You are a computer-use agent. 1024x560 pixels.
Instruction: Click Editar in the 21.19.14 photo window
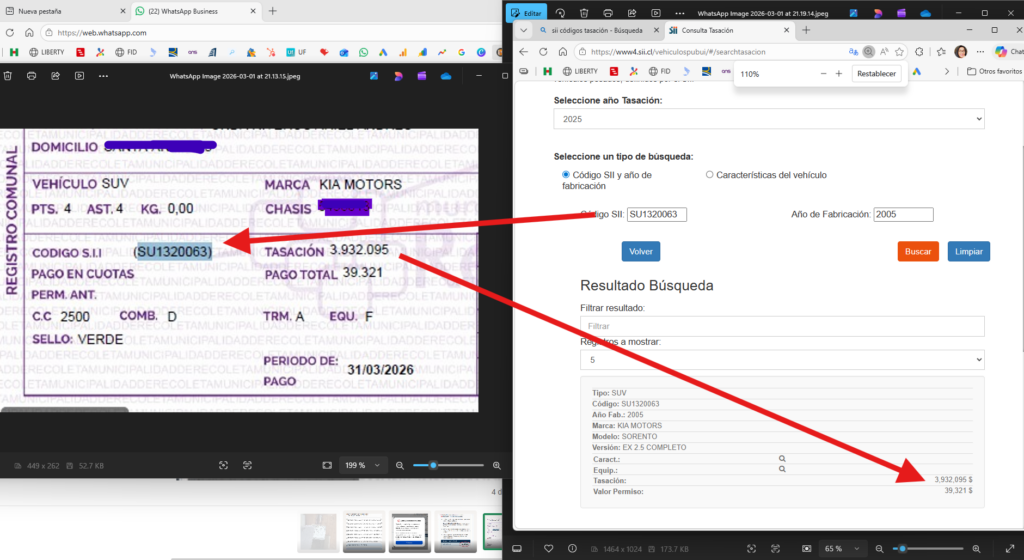[526, 13]
